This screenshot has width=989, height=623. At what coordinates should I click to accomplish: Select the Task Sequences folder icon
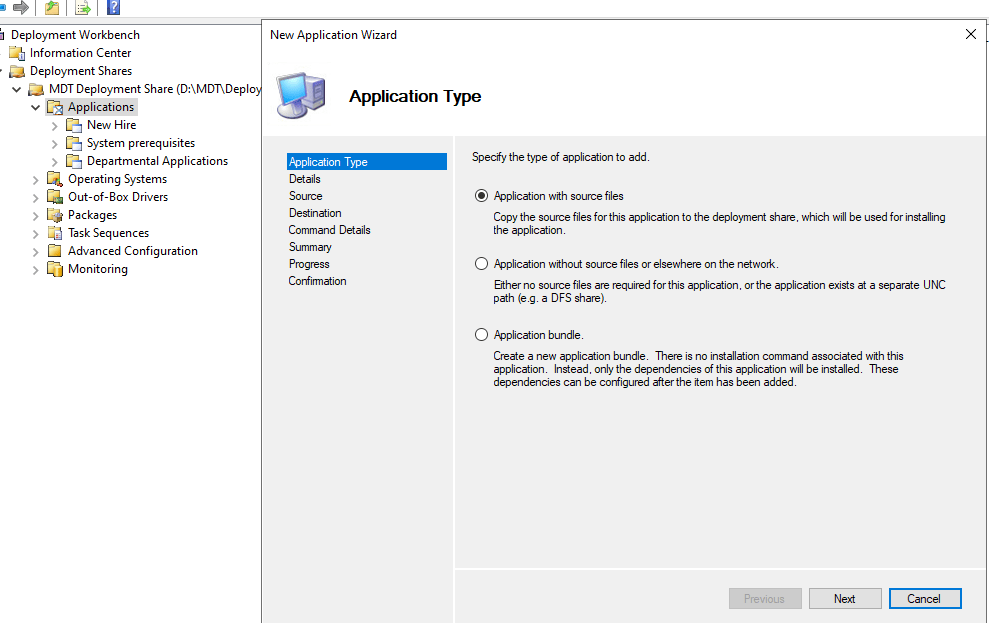(55, 233)
